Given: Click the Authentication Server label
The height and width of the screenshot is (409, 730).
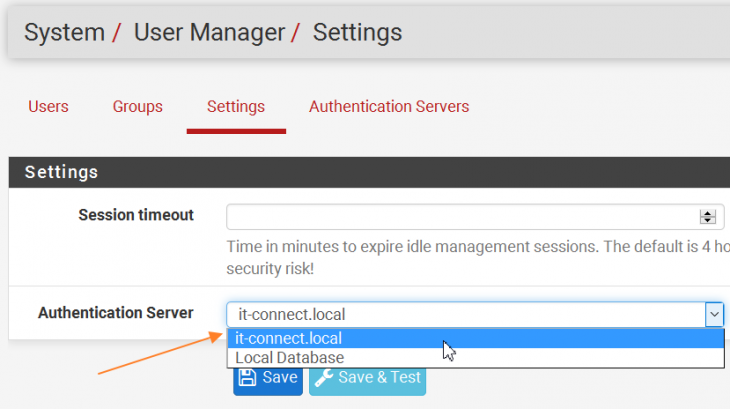Looking at the screenshot, I should (115, 313).
